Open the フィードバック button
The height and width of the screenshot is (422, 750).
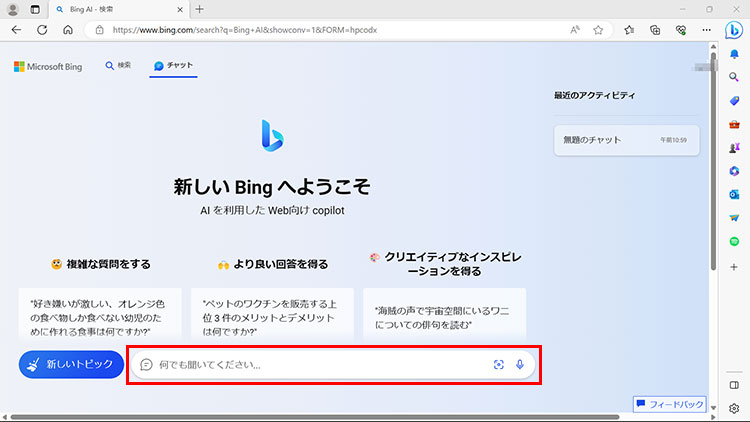click(x=670, y=404)
